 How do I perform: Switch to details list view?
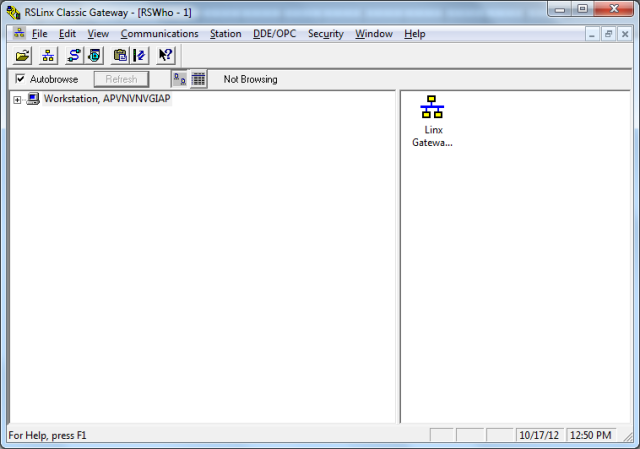click(198, 79)
